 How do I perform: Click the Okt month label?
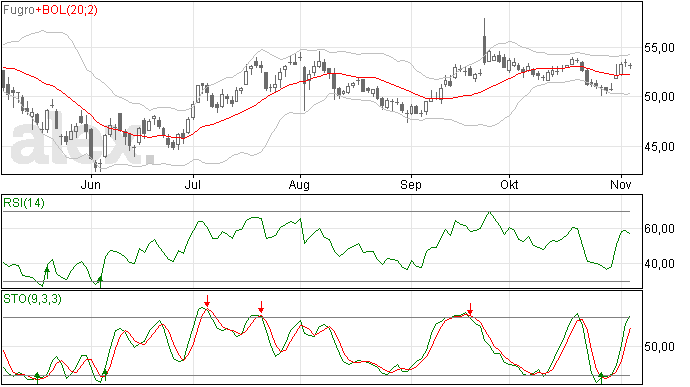(509, 185)
